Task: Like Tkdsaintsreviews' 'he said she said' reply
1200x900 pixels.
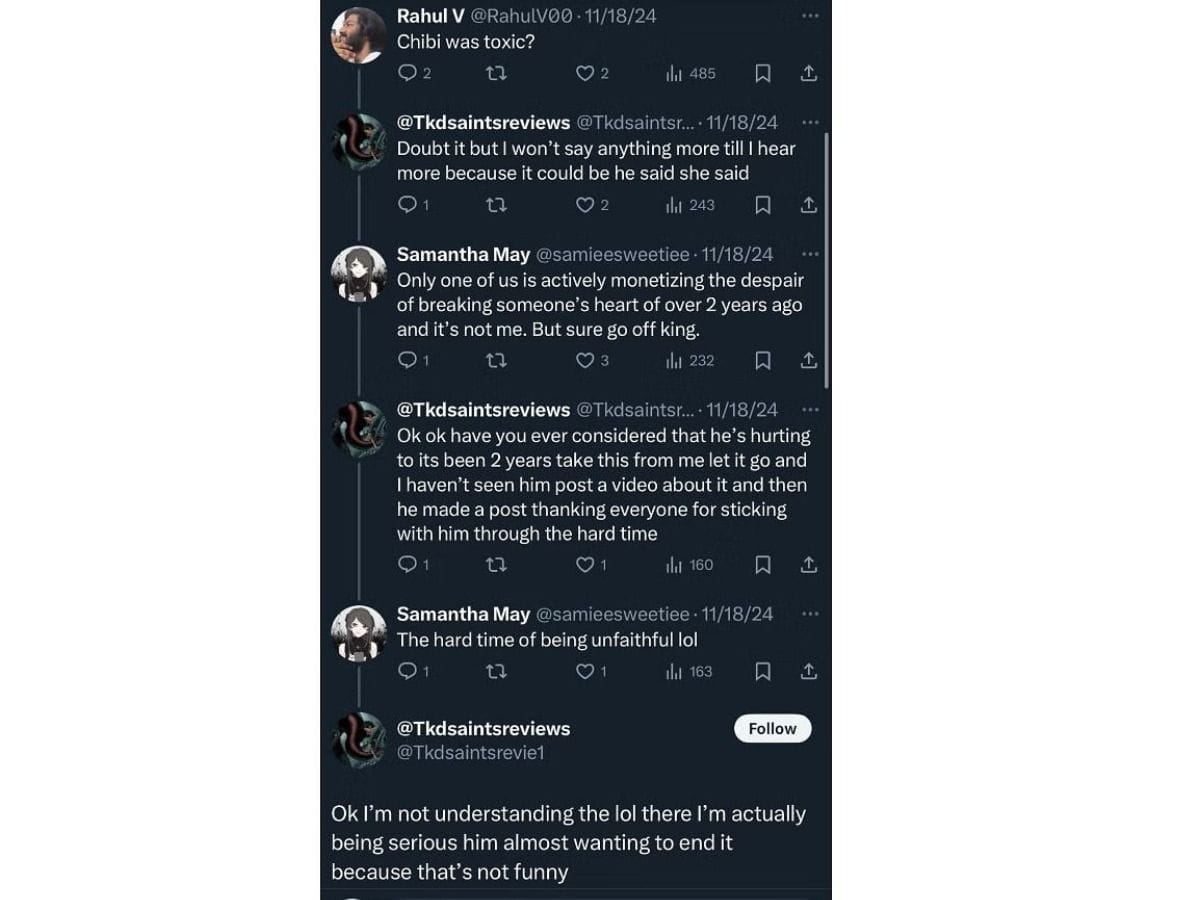Action: click(586, 204)
